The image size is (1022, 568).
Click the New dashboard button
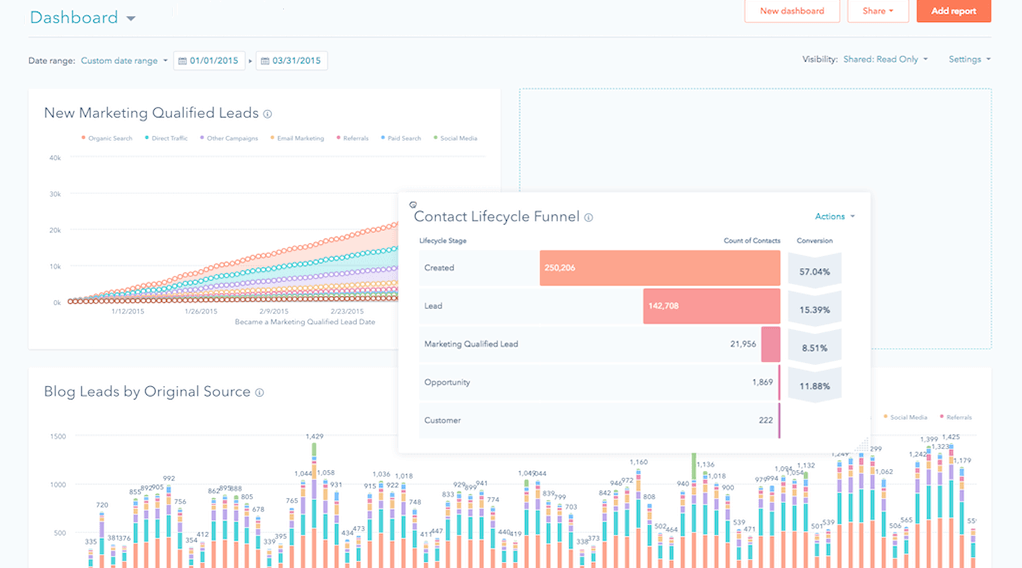[792, 11]
